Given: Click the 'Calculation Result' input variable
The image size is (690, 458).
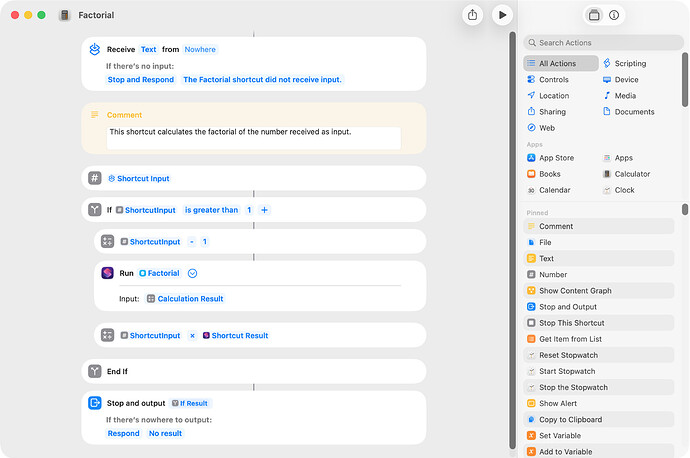Looking at the screenshot, I should [190, 299].
